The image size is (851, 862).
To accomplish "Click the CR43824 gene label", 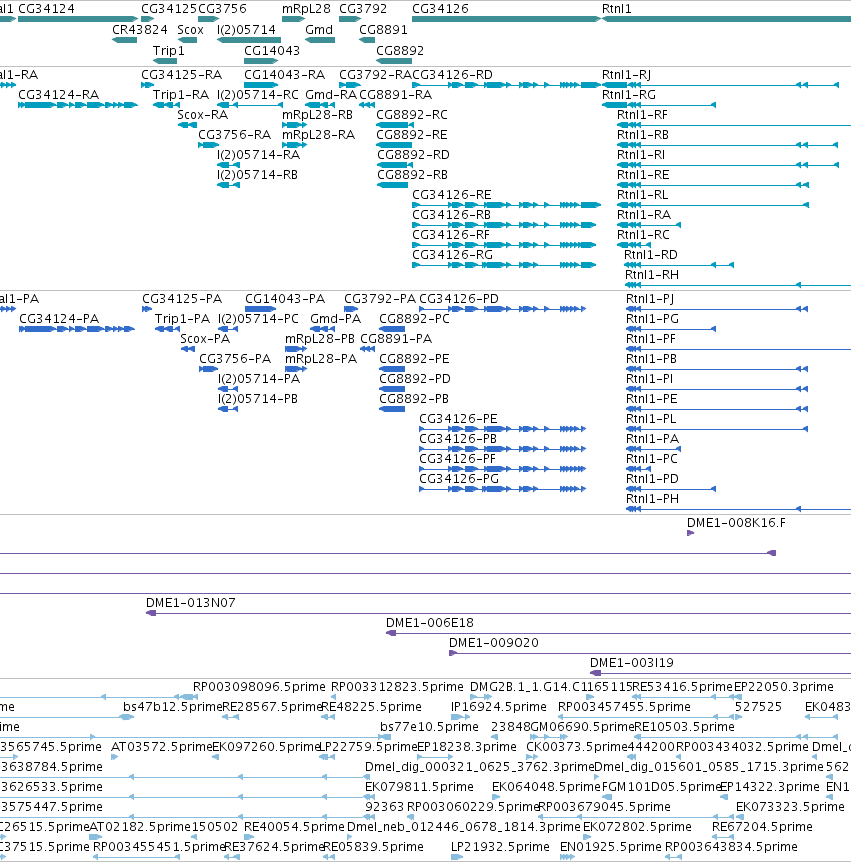I will click(140, 30).
